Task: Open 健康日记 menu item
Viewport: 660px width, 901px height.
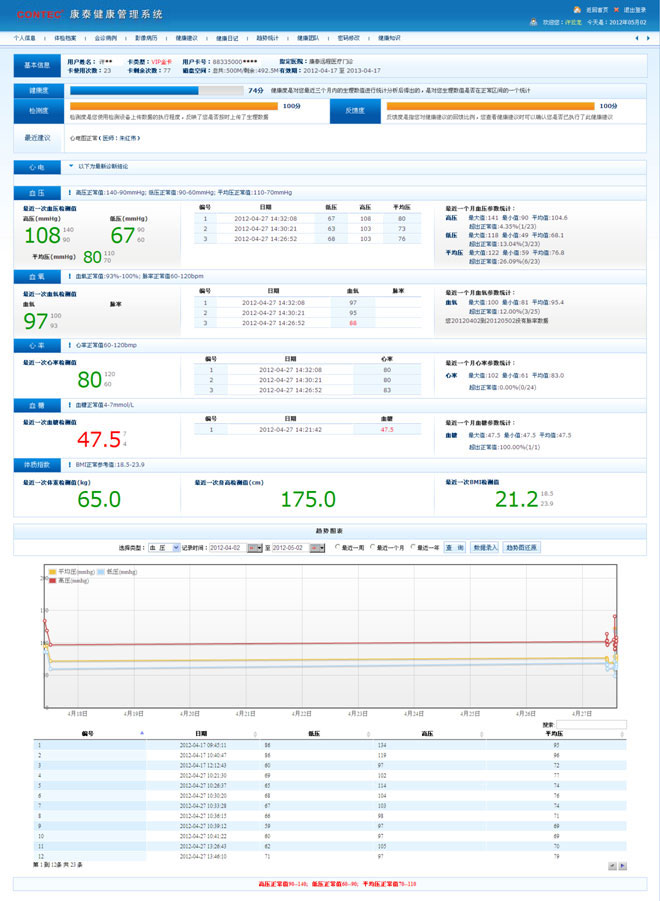Action: [227, 38]
